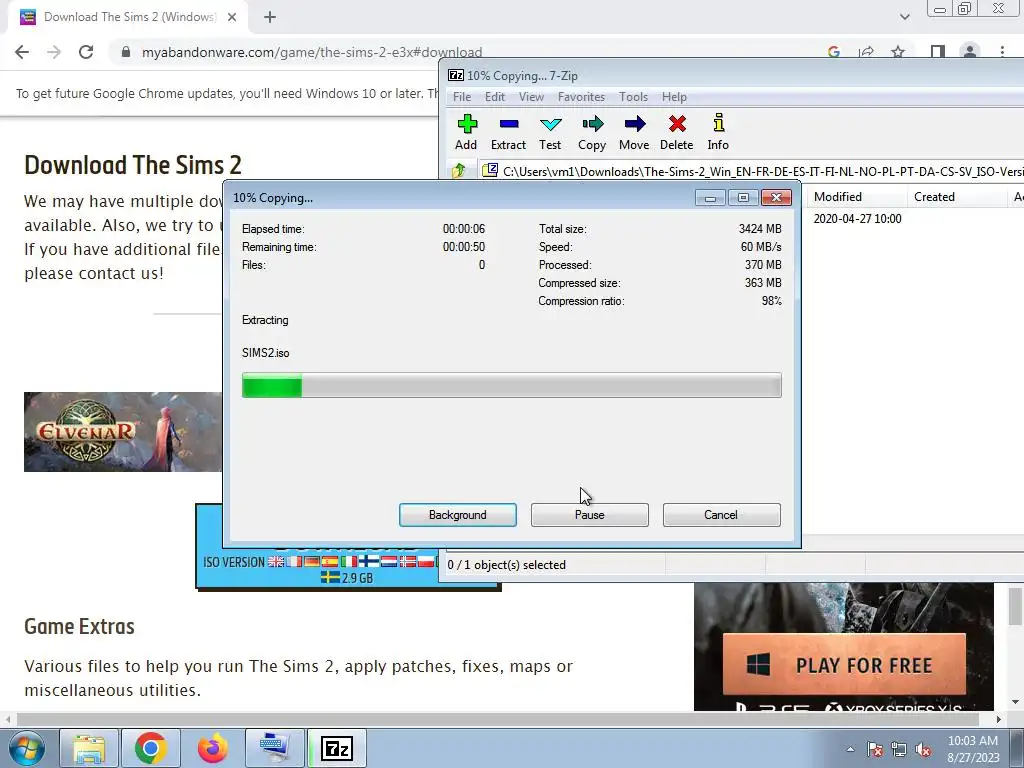Click Chrome forward arrow
Viewport: 1024px width, 768px height.
54,52
